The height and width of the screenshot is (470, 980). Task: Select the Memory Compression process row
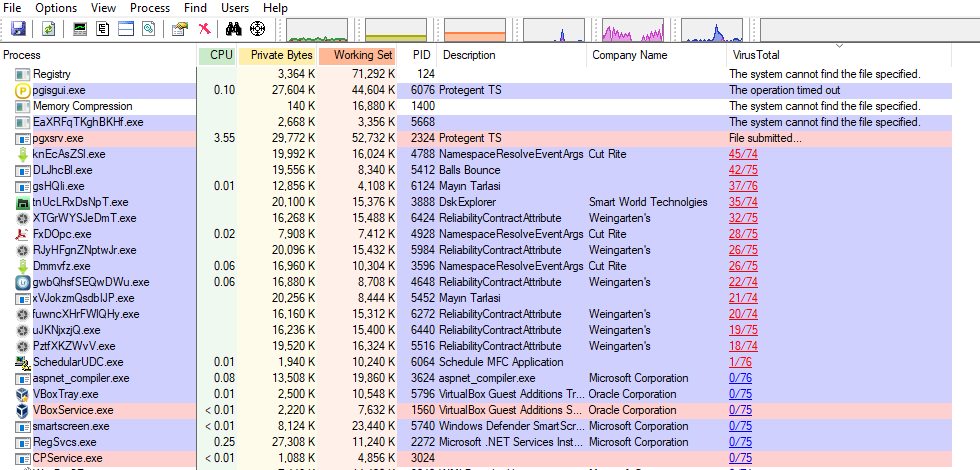pos(476,106)
